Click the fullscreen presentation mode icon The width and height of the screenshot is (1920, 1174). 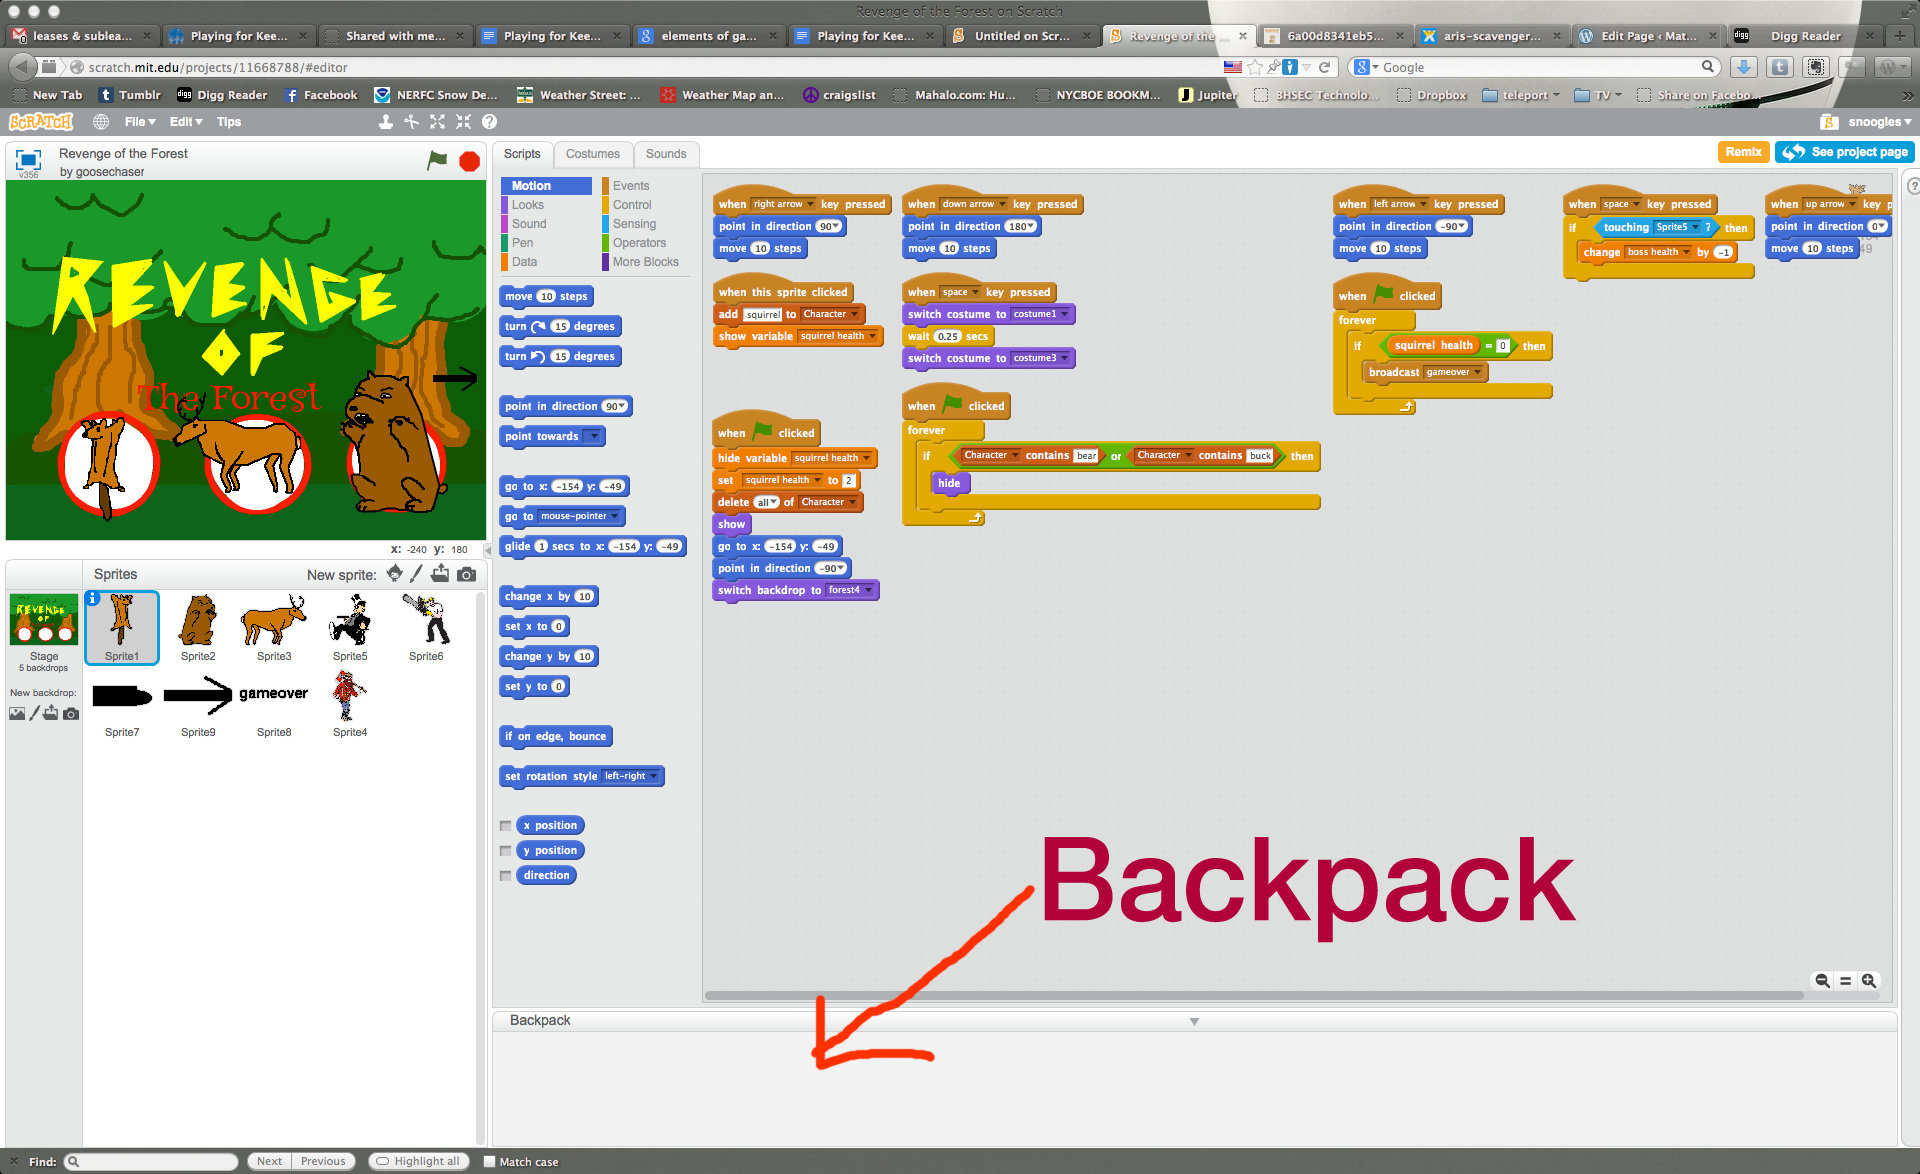pyautogui.click(x=28, y=160)
